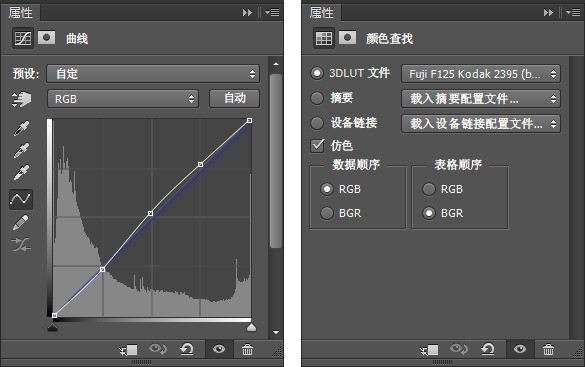Image resolution: width=585 pixels, height=367 pixels.
Task: Select the black point eyedropper
Action: [x=21, y=128]
